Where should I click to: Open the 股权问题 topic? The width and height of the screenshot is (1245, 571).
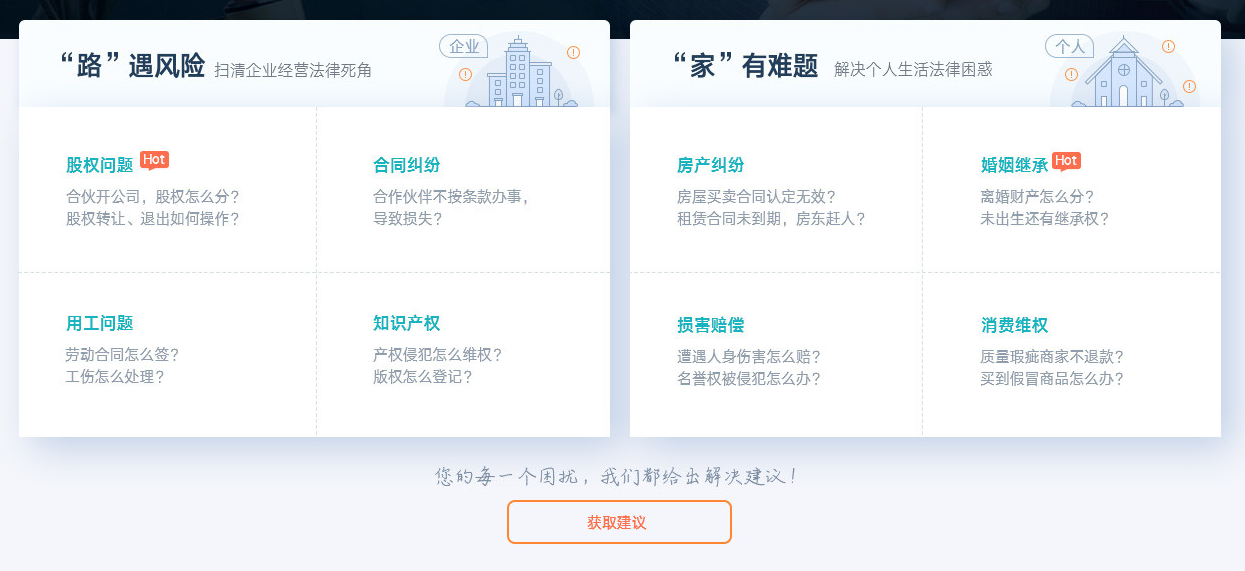click(100, 165)
